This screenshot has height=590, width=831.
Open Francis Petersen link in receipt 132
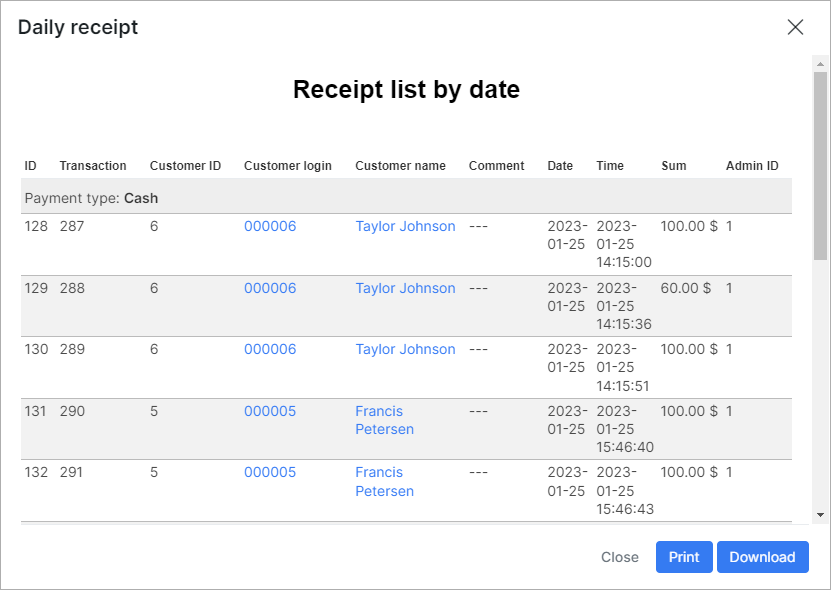pos(384,481)
